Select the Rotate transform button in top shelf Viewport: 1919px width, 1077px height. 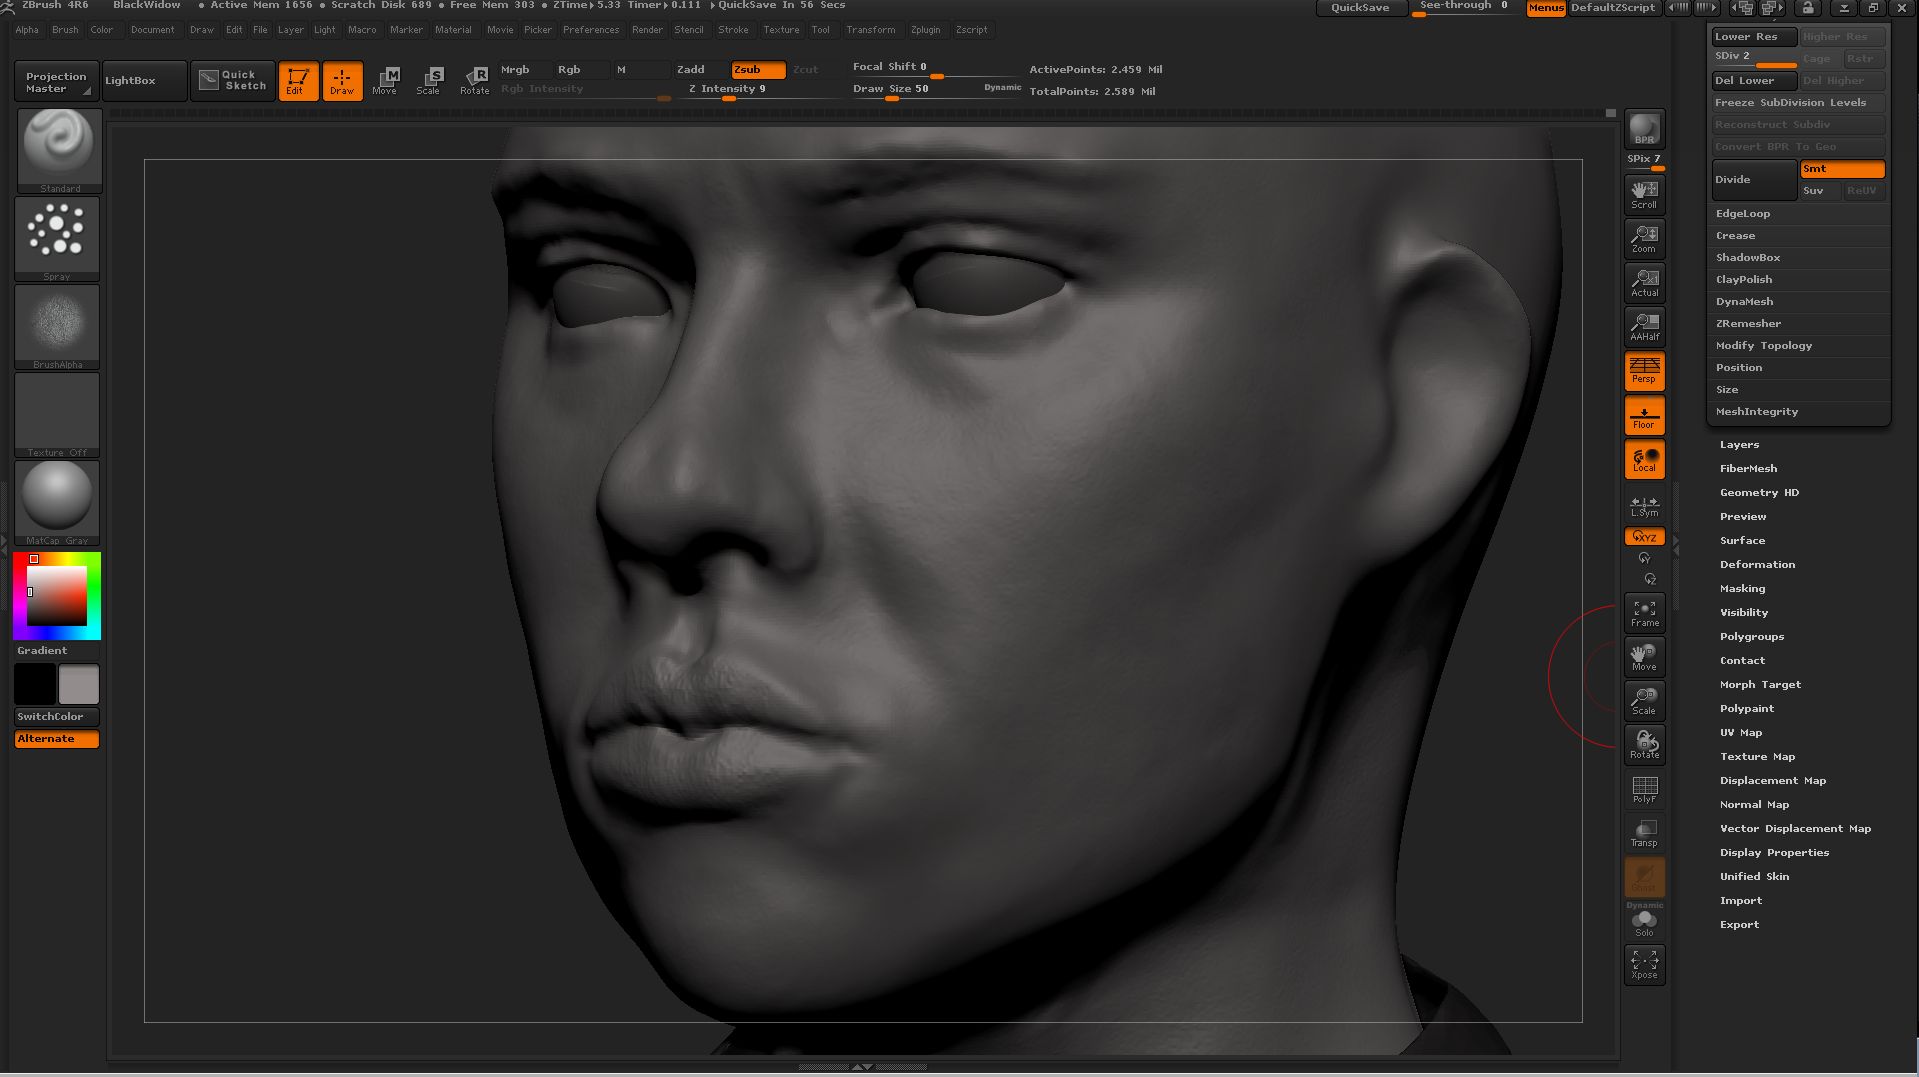(475, 80)
